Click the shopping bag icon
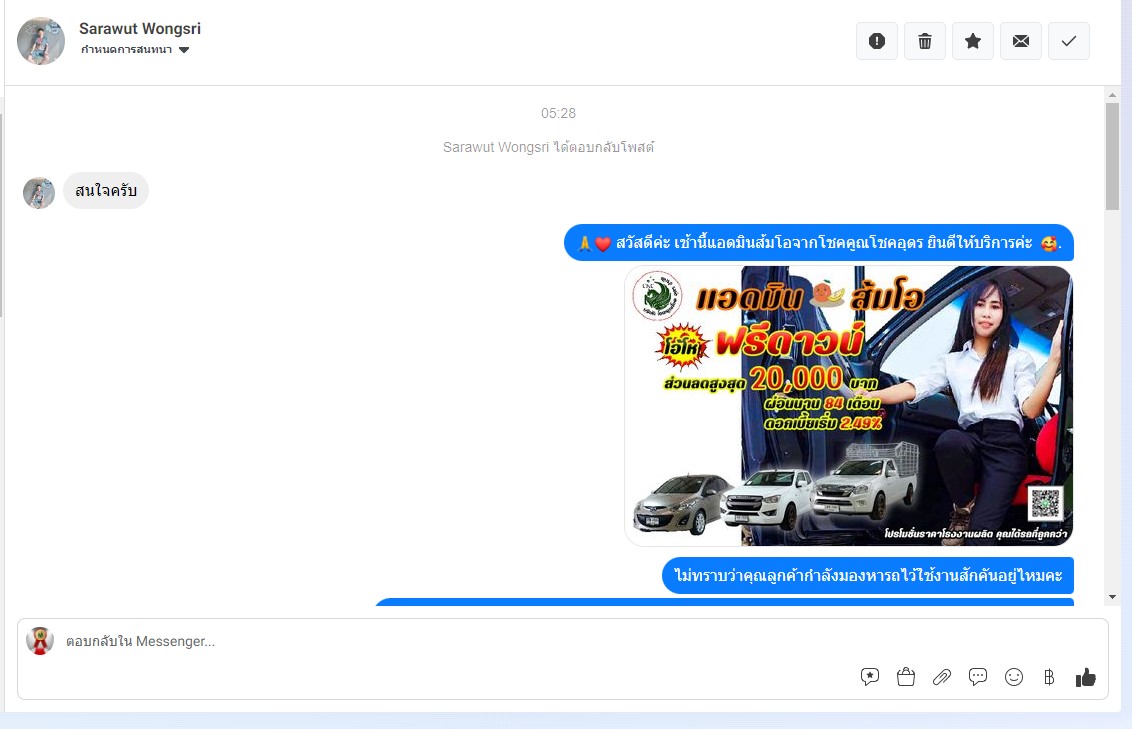This screenshot has height=729, width=1132. [x=906, y=677]
